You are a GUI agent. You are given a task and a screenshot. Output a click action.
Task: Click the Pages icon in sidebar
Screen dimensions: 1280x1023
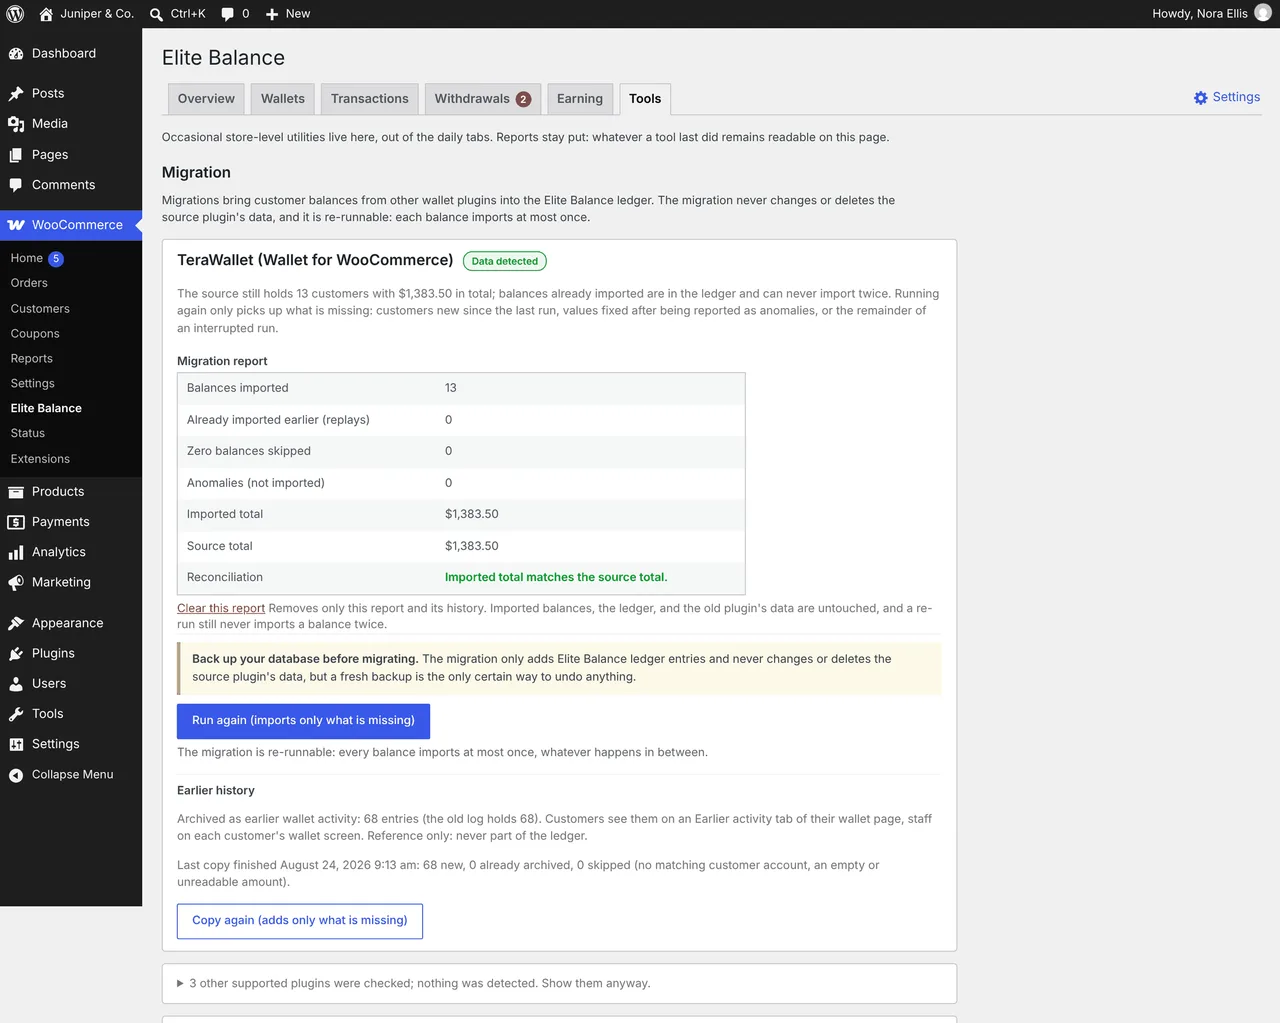[16, 155]
